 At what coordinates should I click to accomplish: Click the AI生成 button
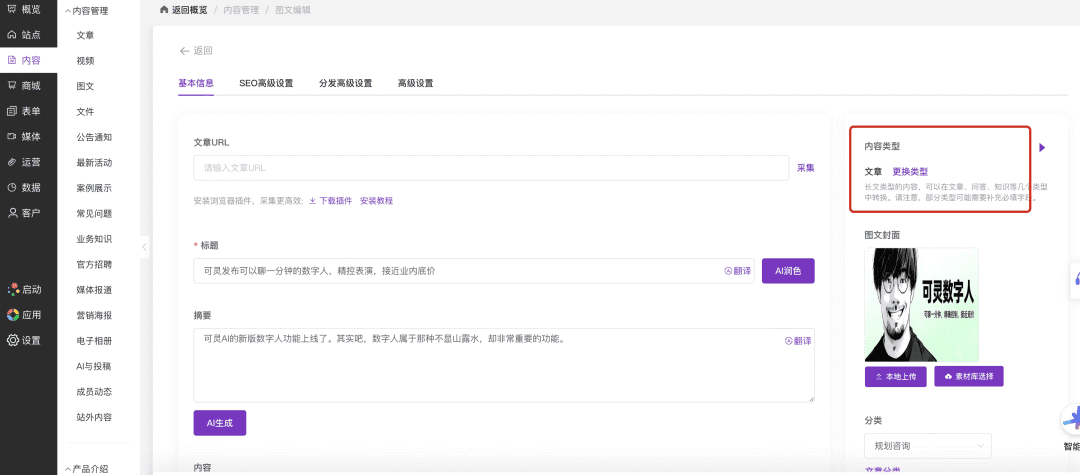pyautogui.click(x=220, y=423)
